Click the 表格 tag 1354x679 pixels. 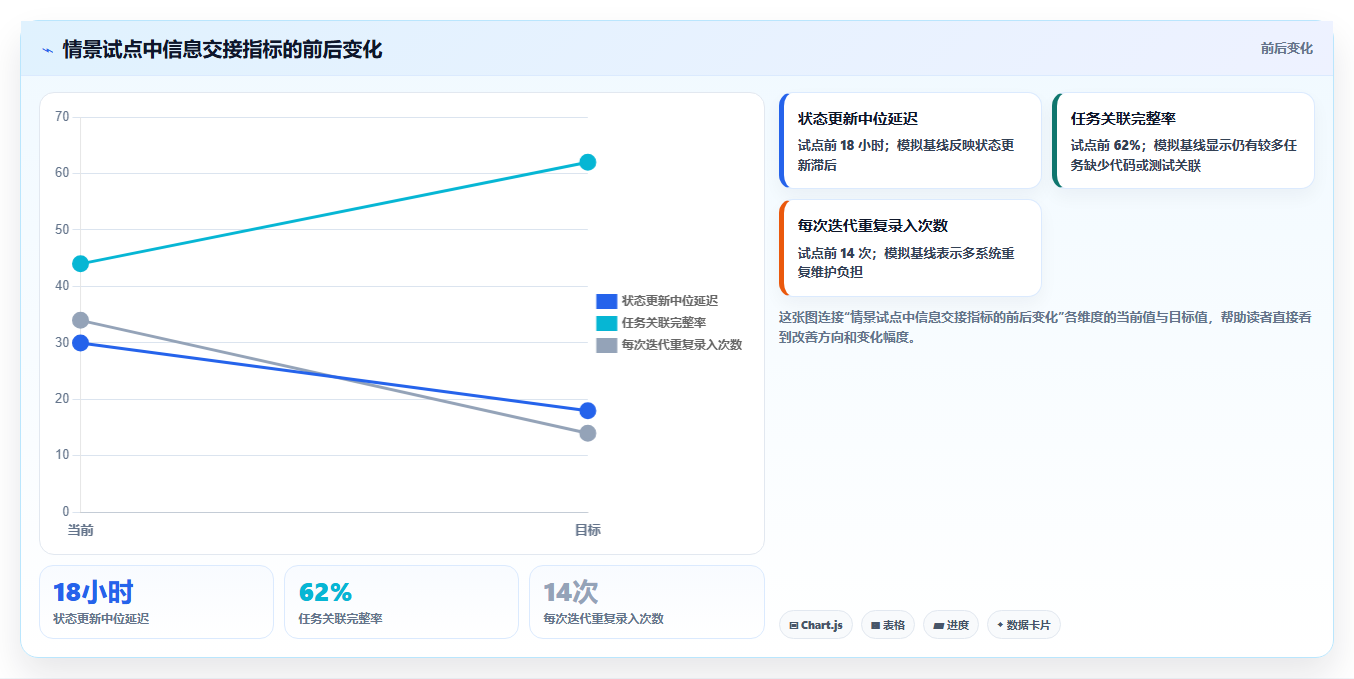tap(888, 625)
